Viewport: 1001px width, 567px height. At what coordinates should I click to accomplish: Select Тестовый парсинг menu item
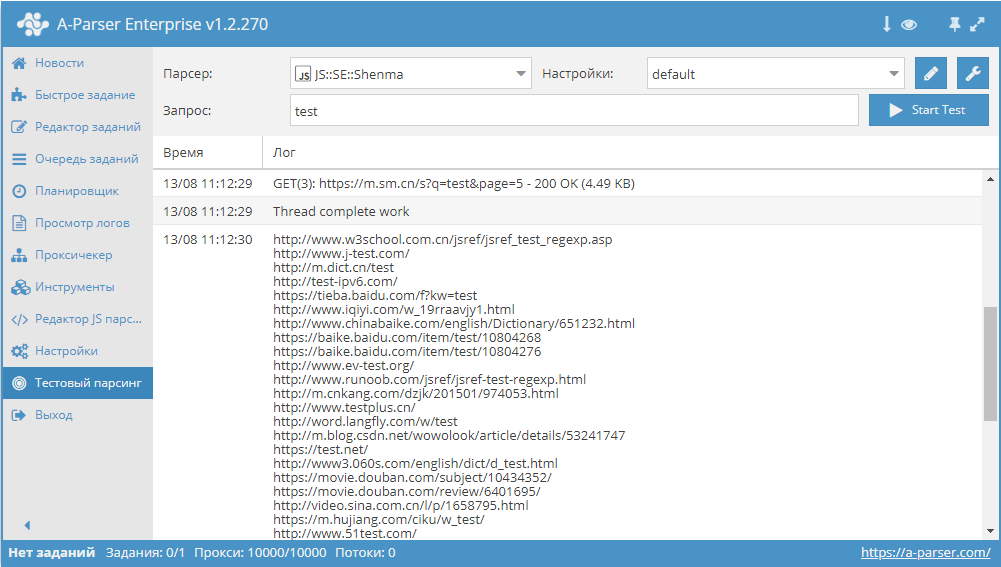77,383
